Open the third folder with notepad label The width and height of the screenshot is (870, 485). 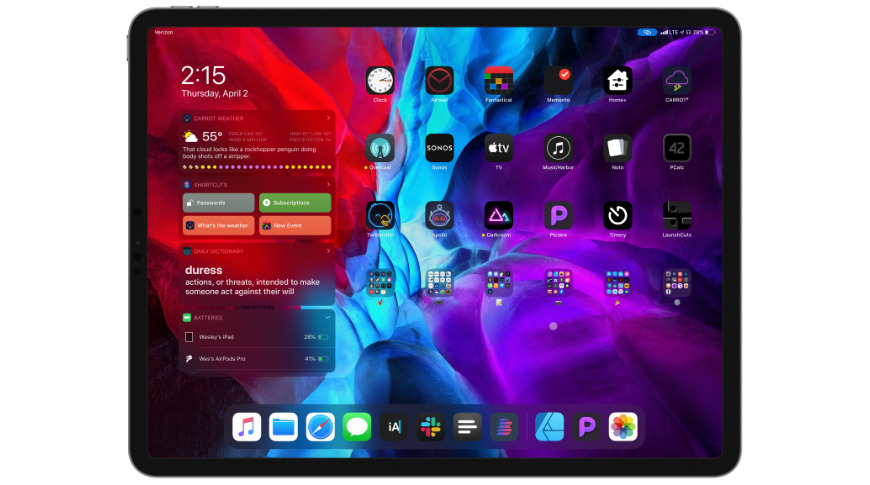[499, 282]
